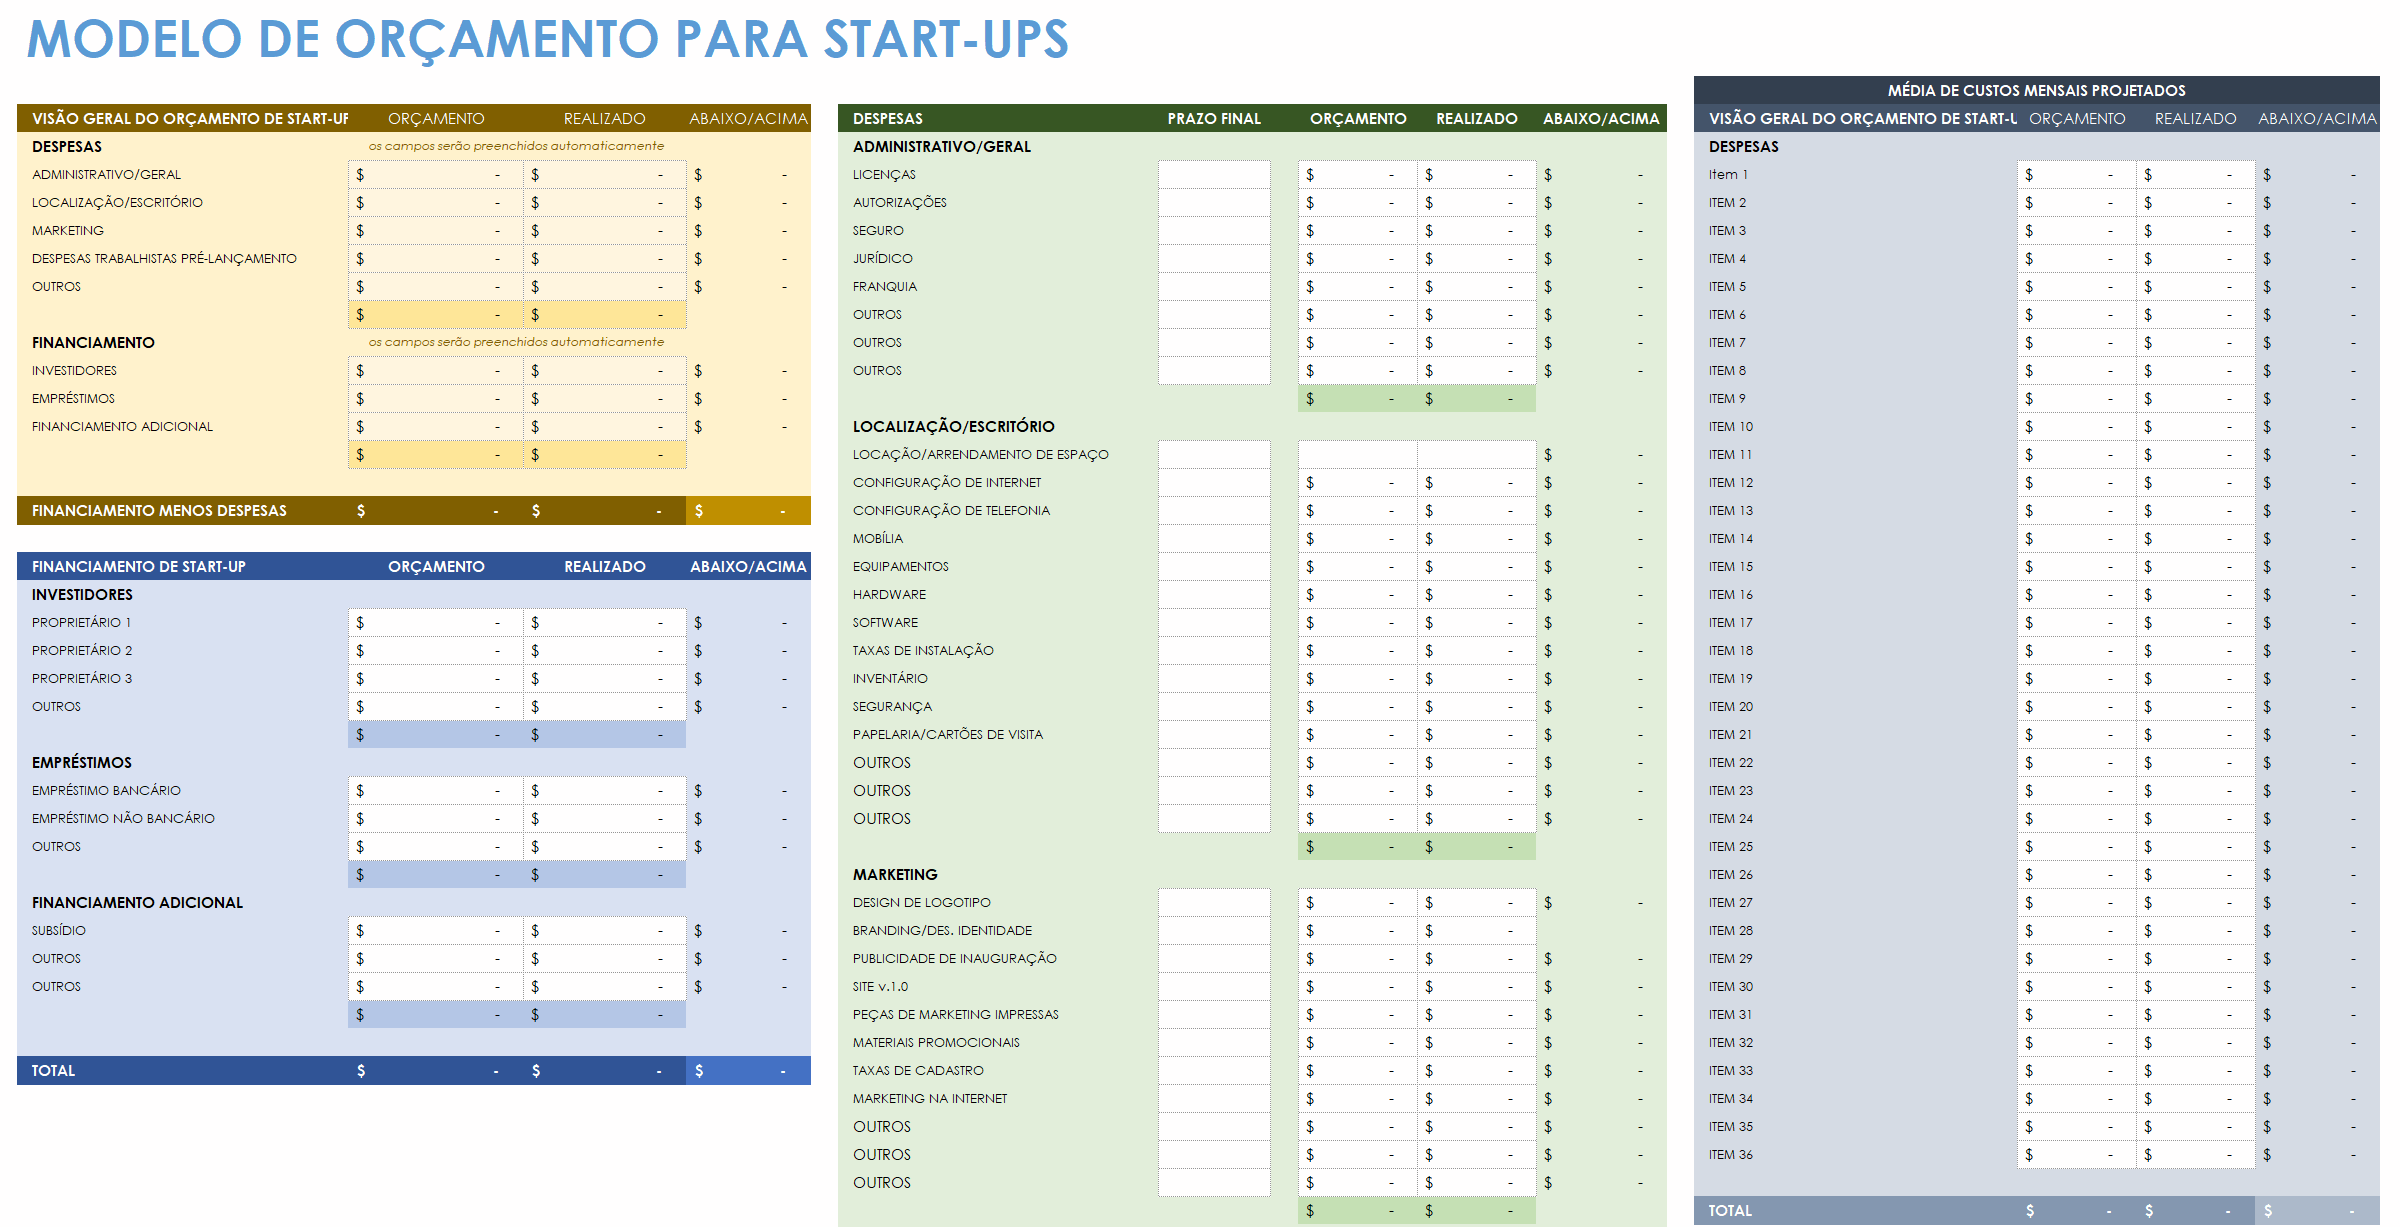Select the BRANDING/DES. IDENTIDADE label

pyautogui.click(x=943, y=931)
